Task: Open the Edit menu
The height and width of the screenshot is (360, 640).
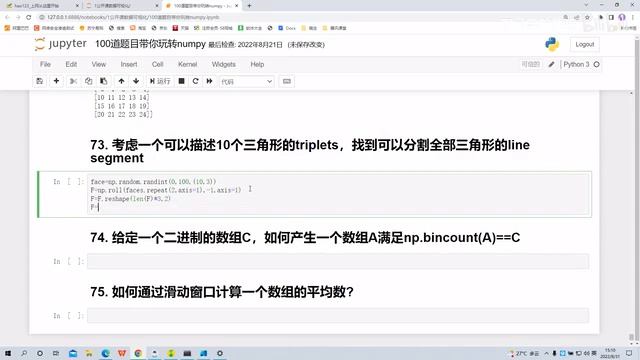Action: tap(71, 64)
